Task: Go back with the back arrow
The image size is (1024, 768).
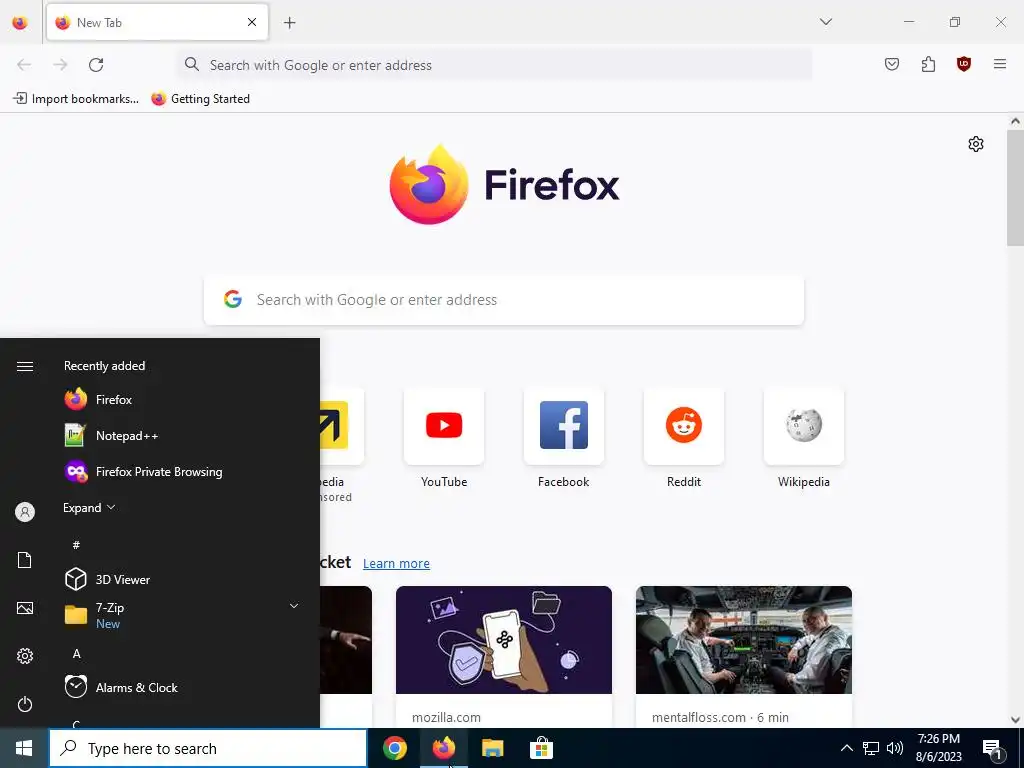Action: pyautogui.click(x=24, y=65)
